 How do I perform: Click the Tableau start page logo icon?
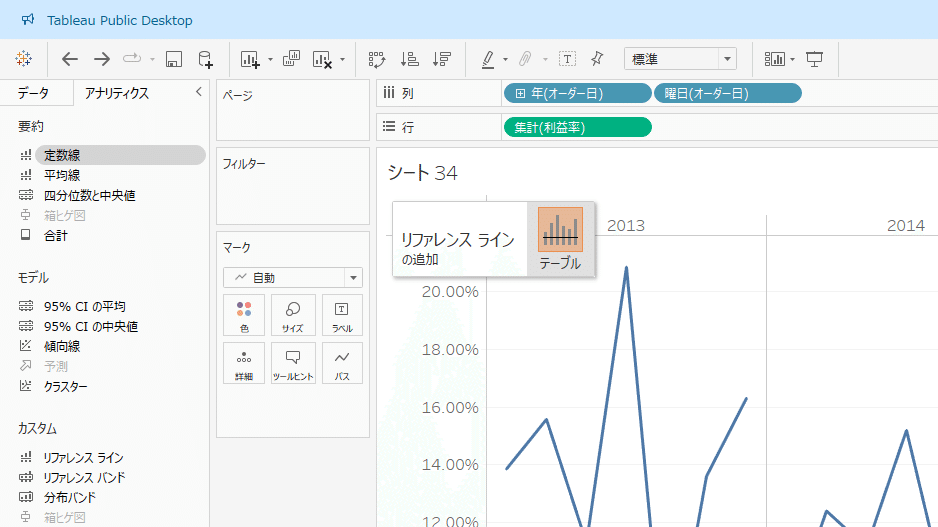coord(24,59)
